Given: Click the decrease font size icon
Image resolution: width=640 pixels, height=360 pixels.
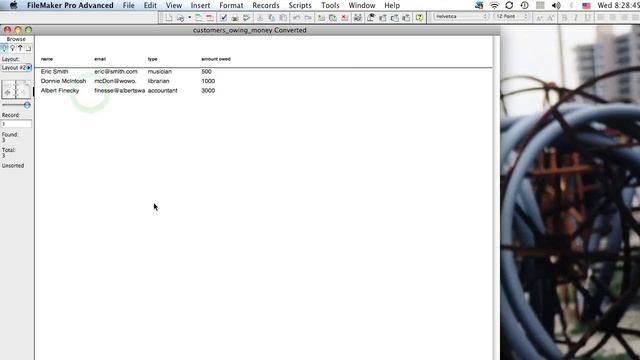Looking at the screenshot, I should click(539, 18).
